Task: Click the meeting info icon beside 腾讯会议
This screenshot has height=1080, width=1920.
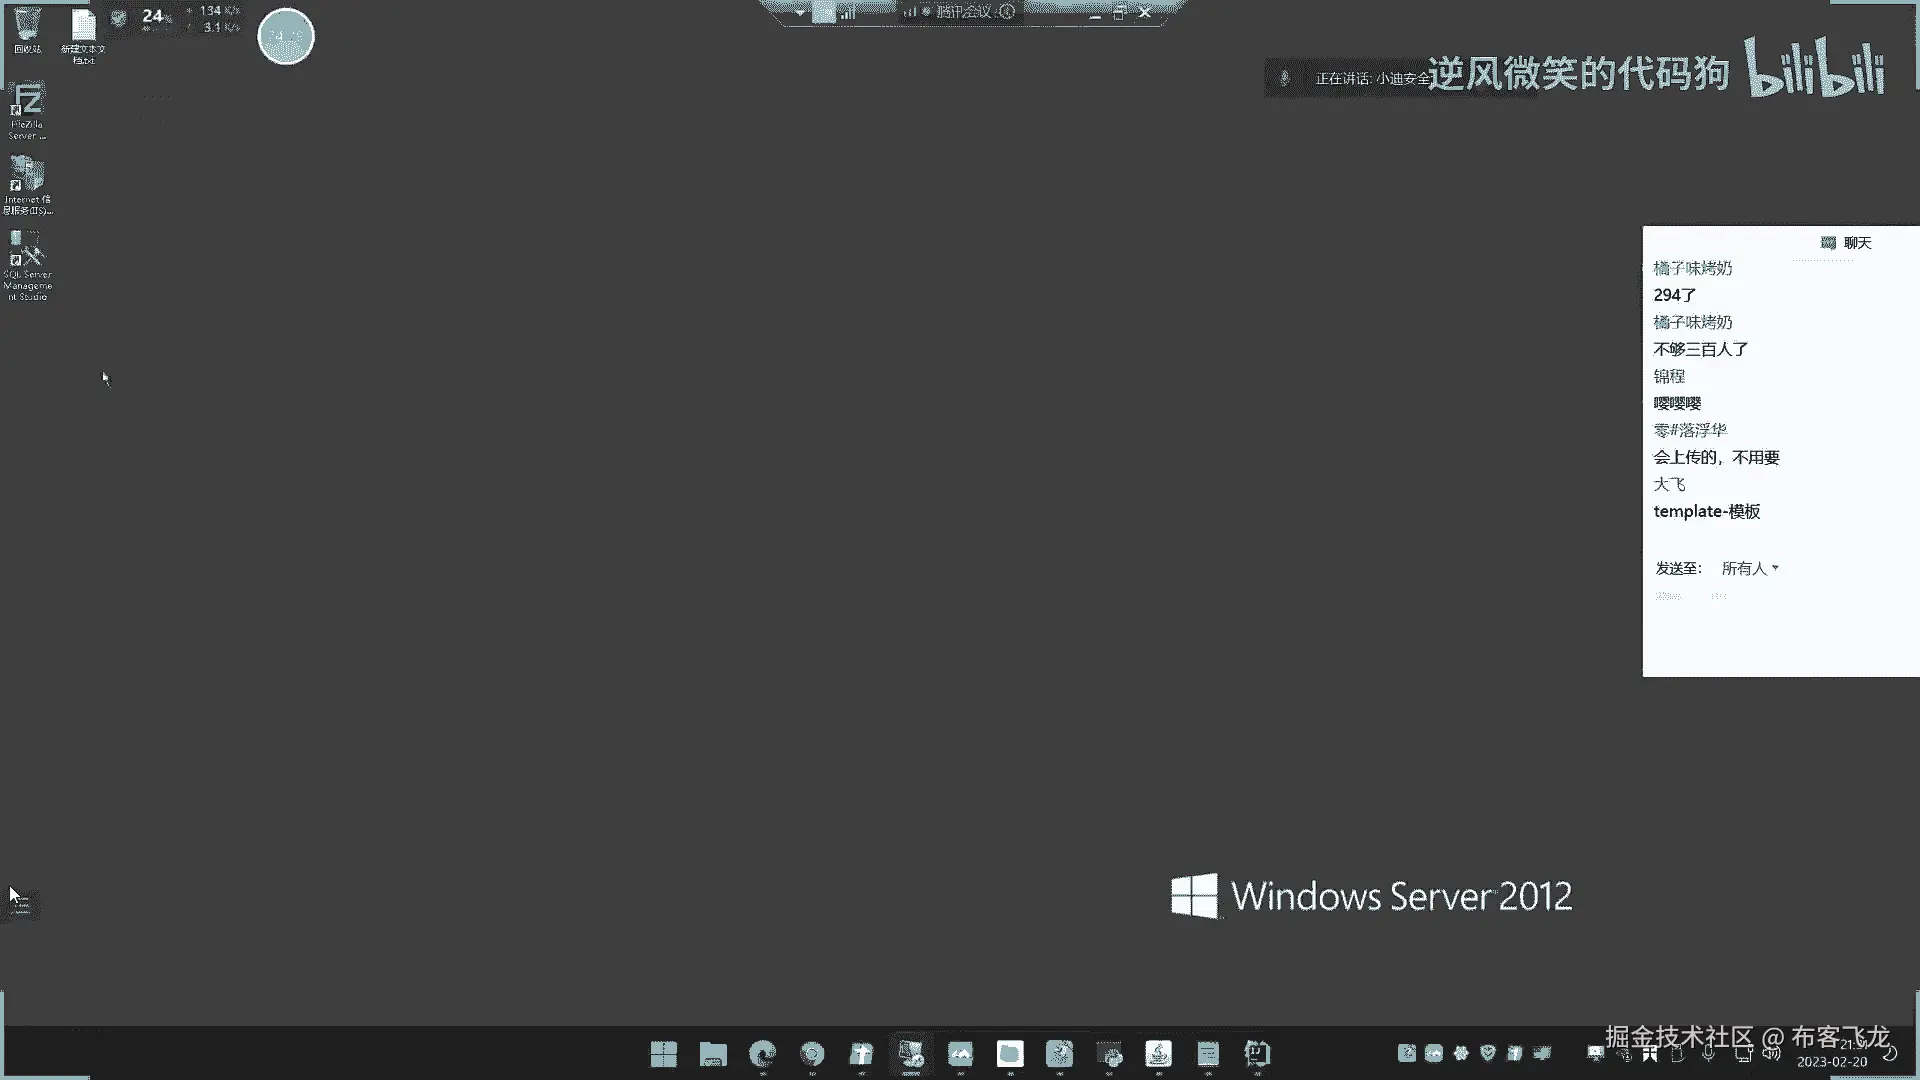Action: 1007,12
